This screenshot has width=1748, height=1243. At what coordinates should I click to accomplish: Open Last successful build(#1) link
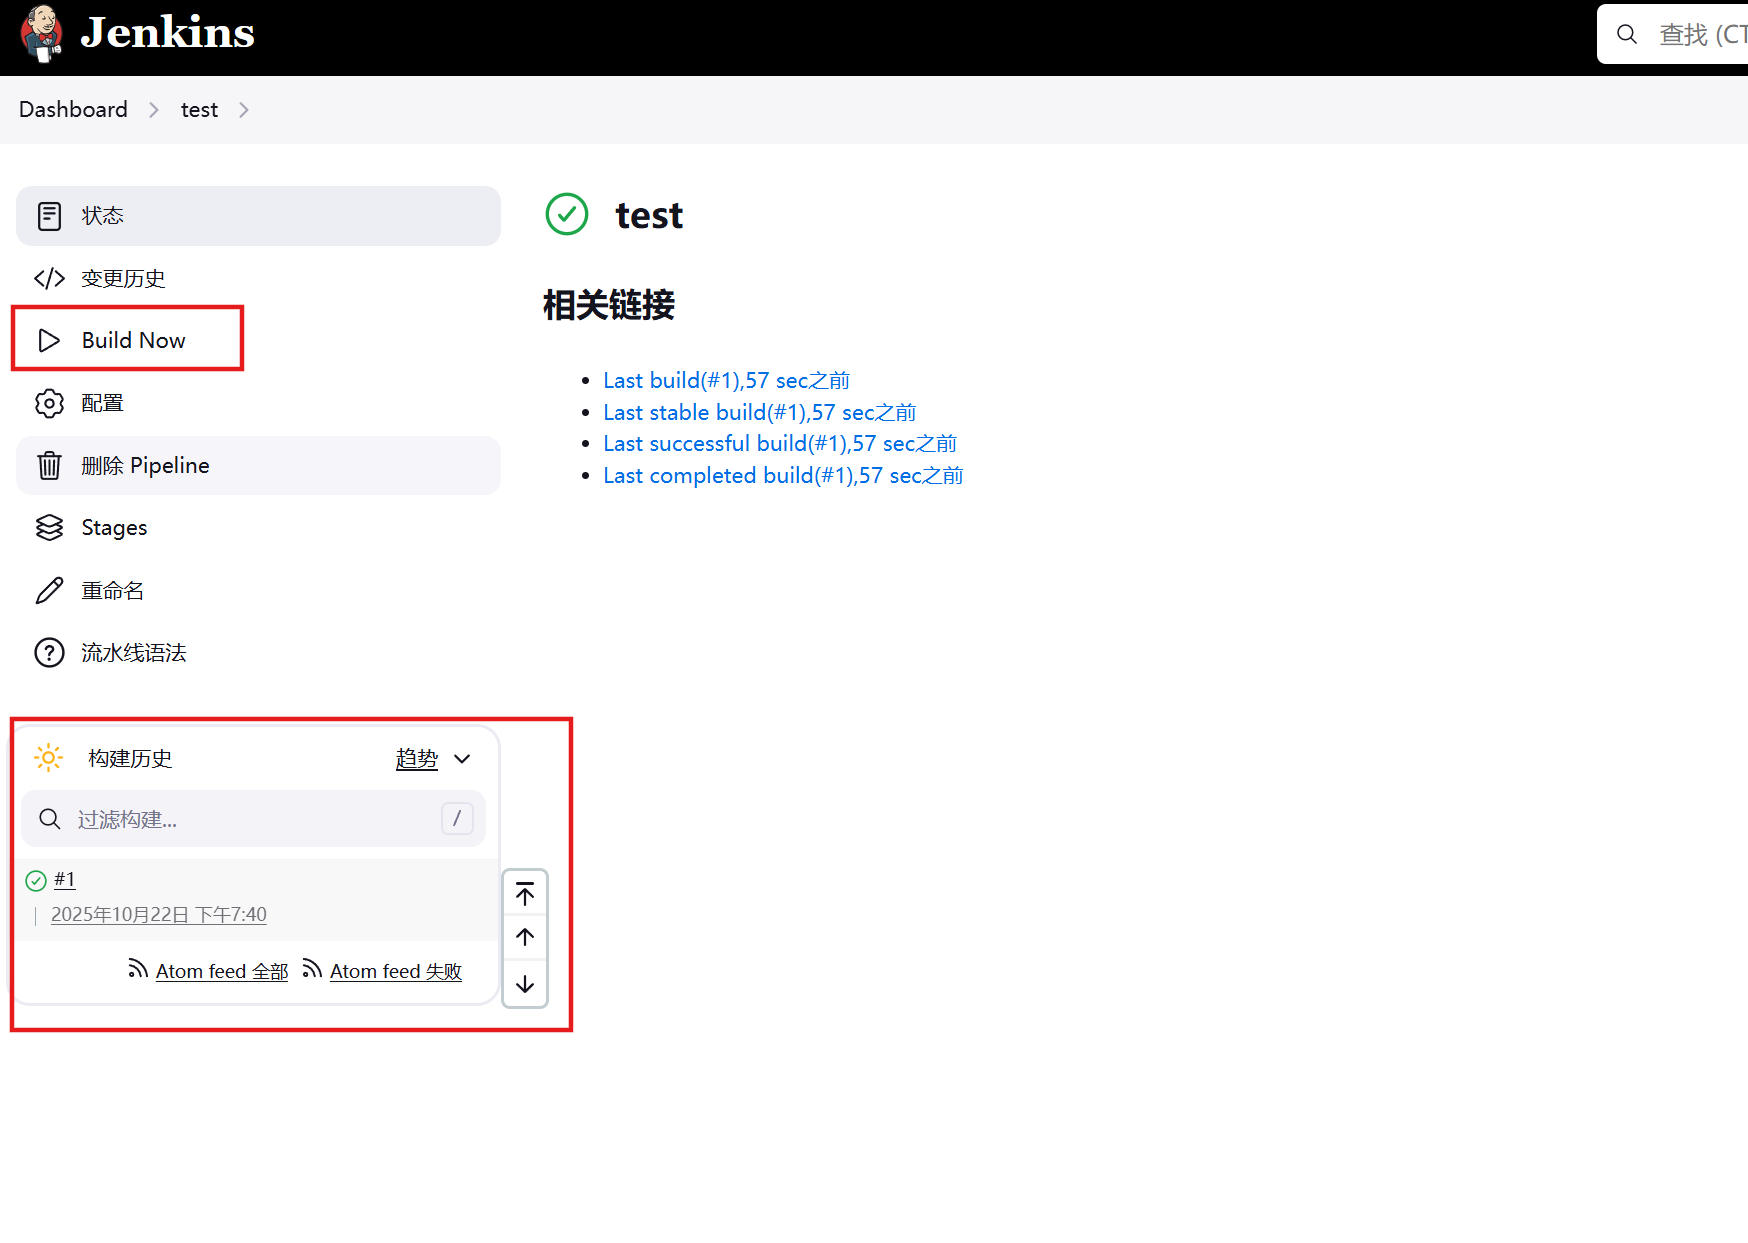tap(780, 443)
